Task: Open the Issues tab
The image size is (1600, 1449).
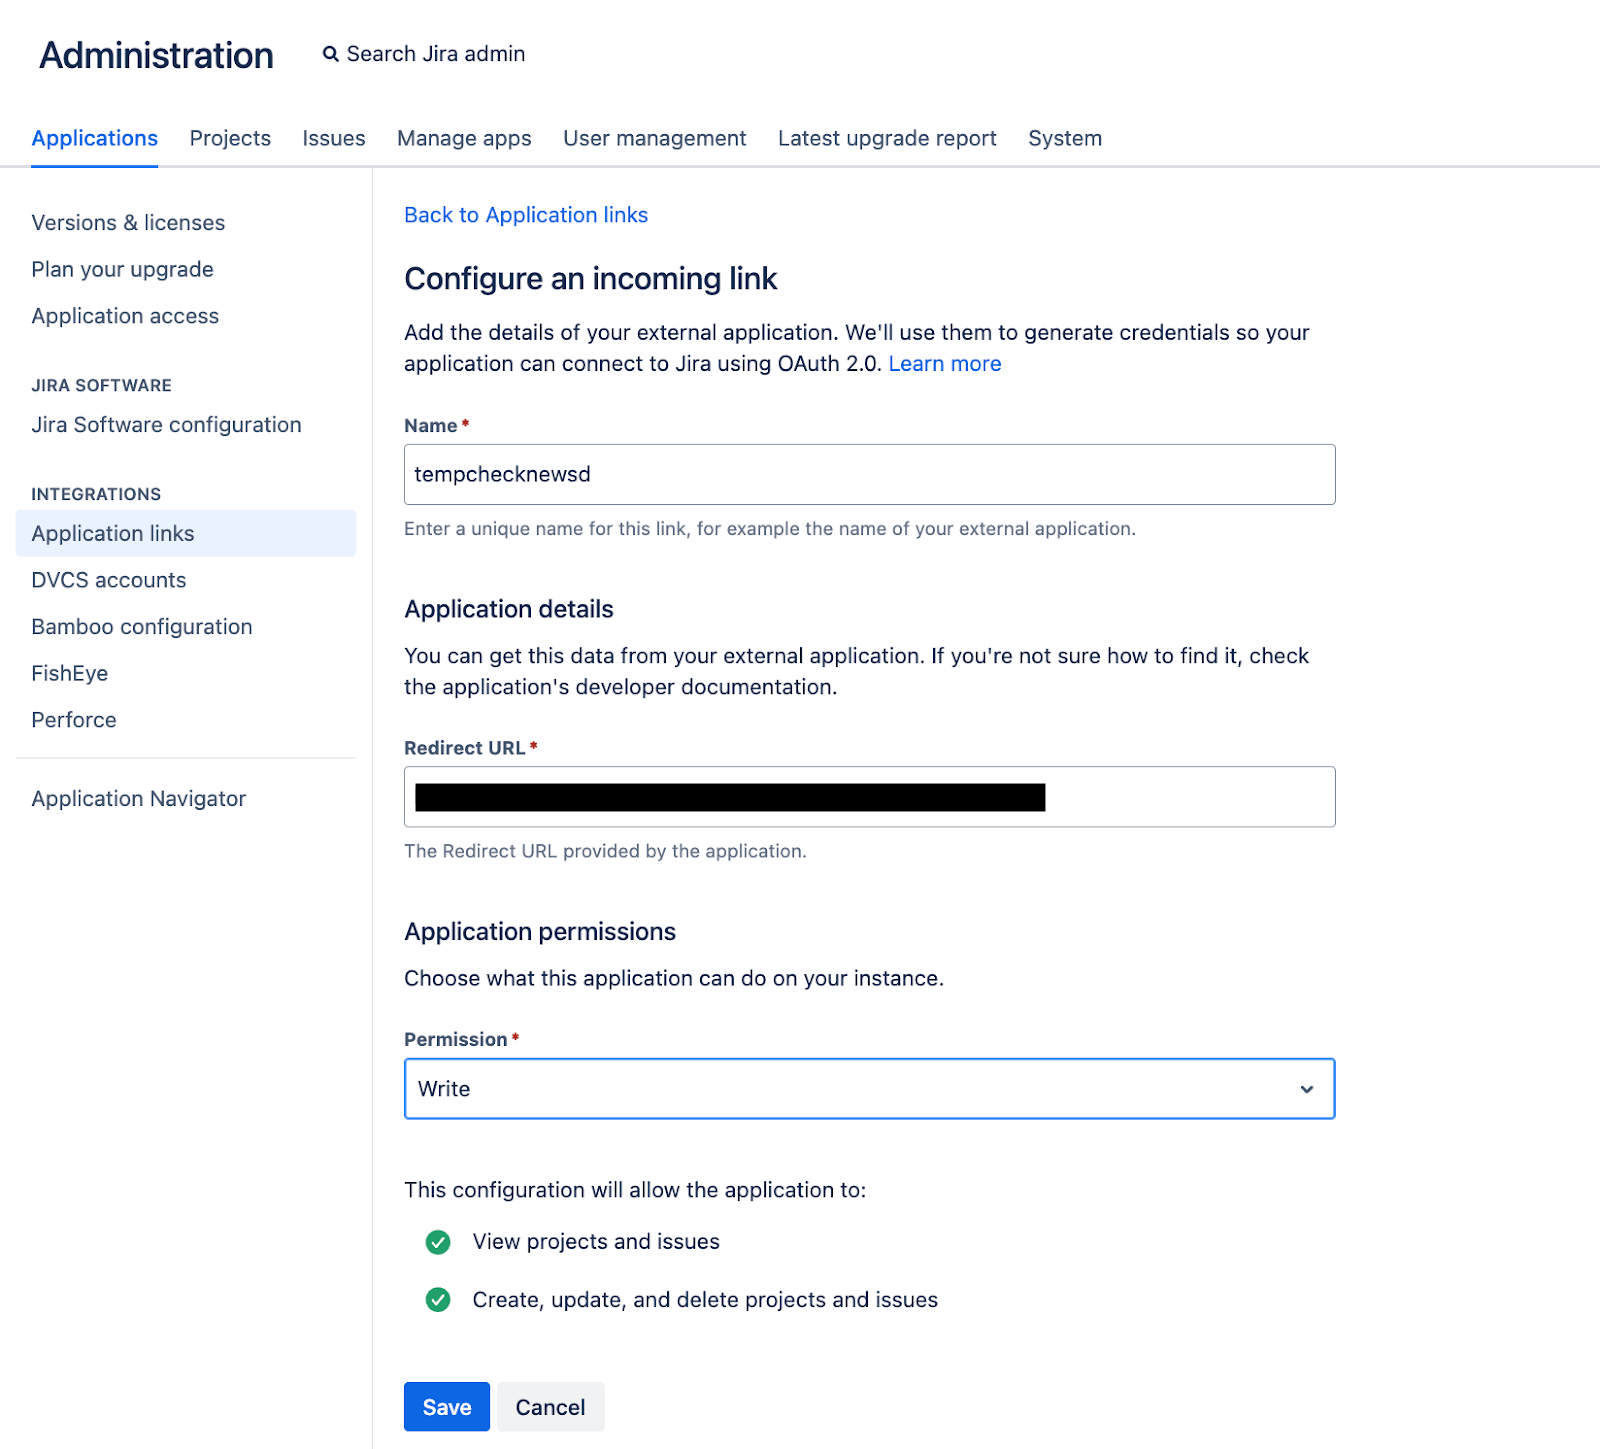Action: click(x=334, y=138)
